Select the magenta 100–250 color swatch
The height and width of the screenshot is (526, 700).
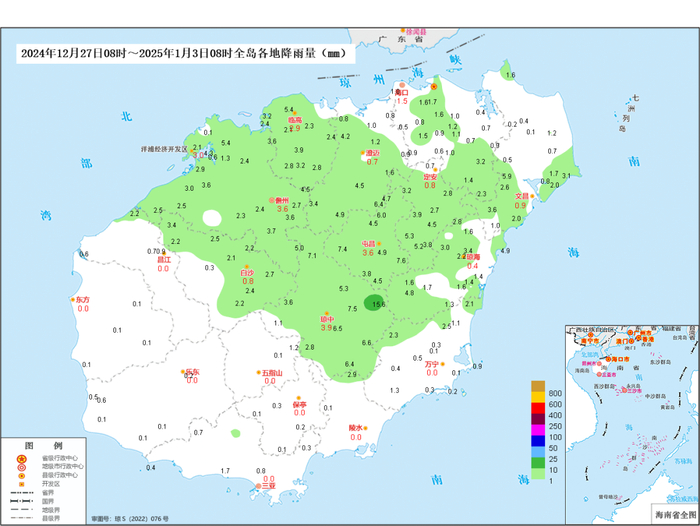538,430
